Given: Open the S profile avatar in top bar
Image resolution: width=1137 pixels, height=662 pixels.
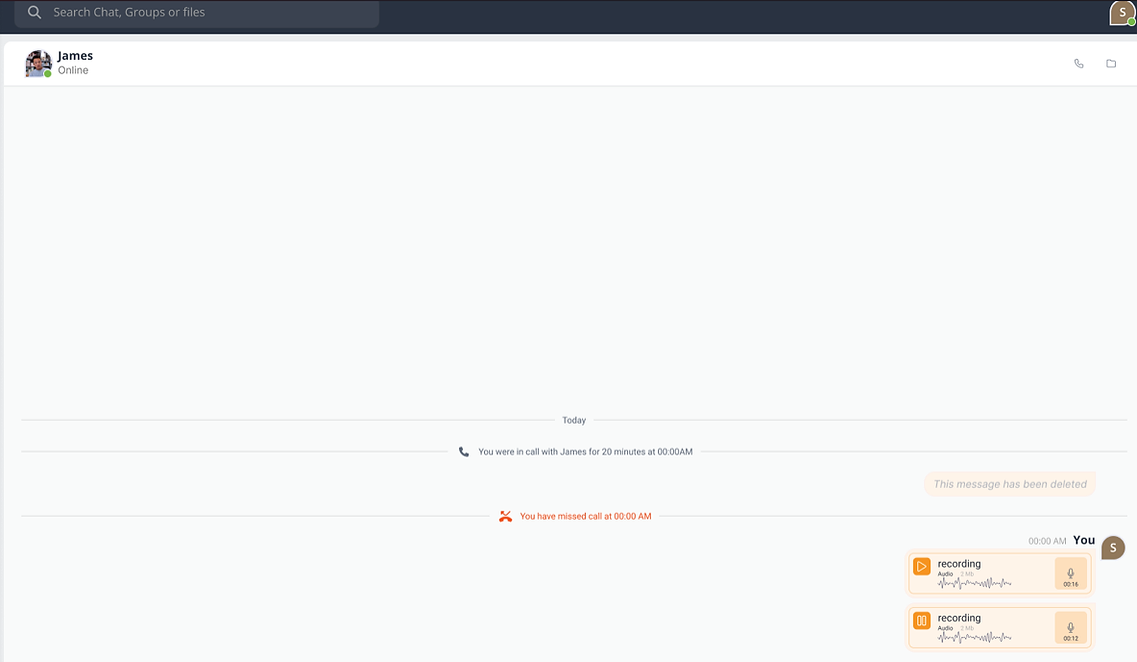Looking at the screenshot, I should (1122, 12).
